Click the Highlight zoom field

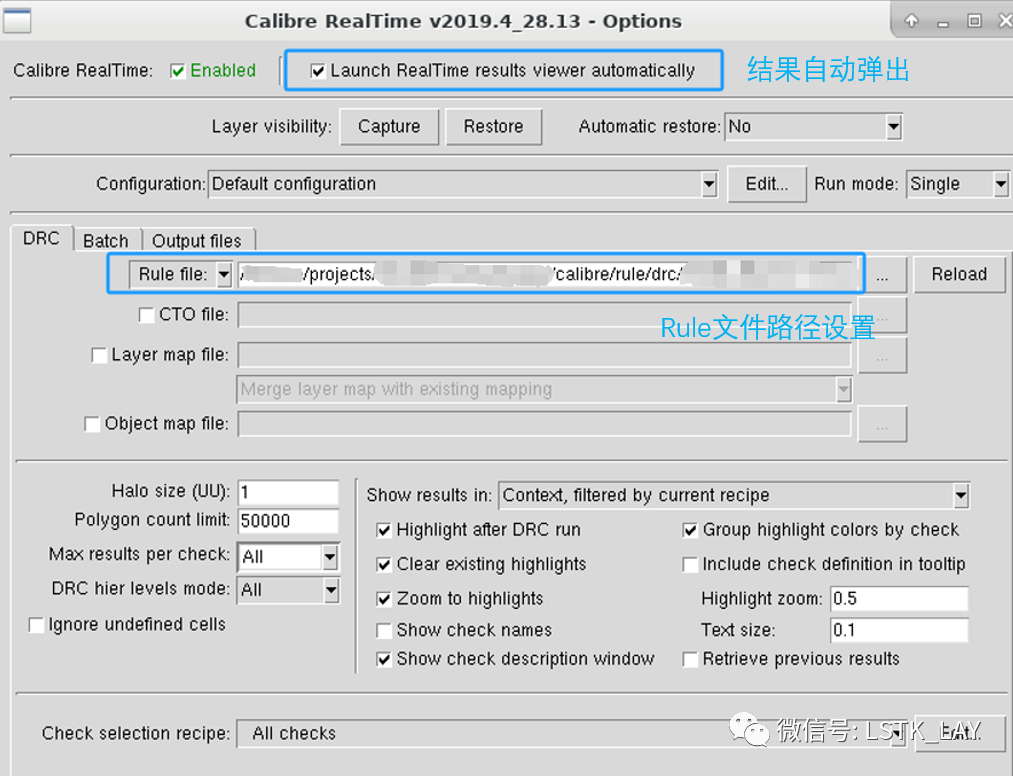pyautogui.click(x=899, y=599)
